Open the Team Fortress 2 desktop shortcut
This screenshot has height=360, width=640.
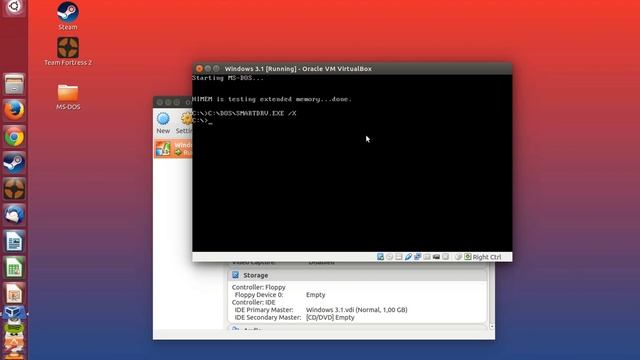point(68,51)
